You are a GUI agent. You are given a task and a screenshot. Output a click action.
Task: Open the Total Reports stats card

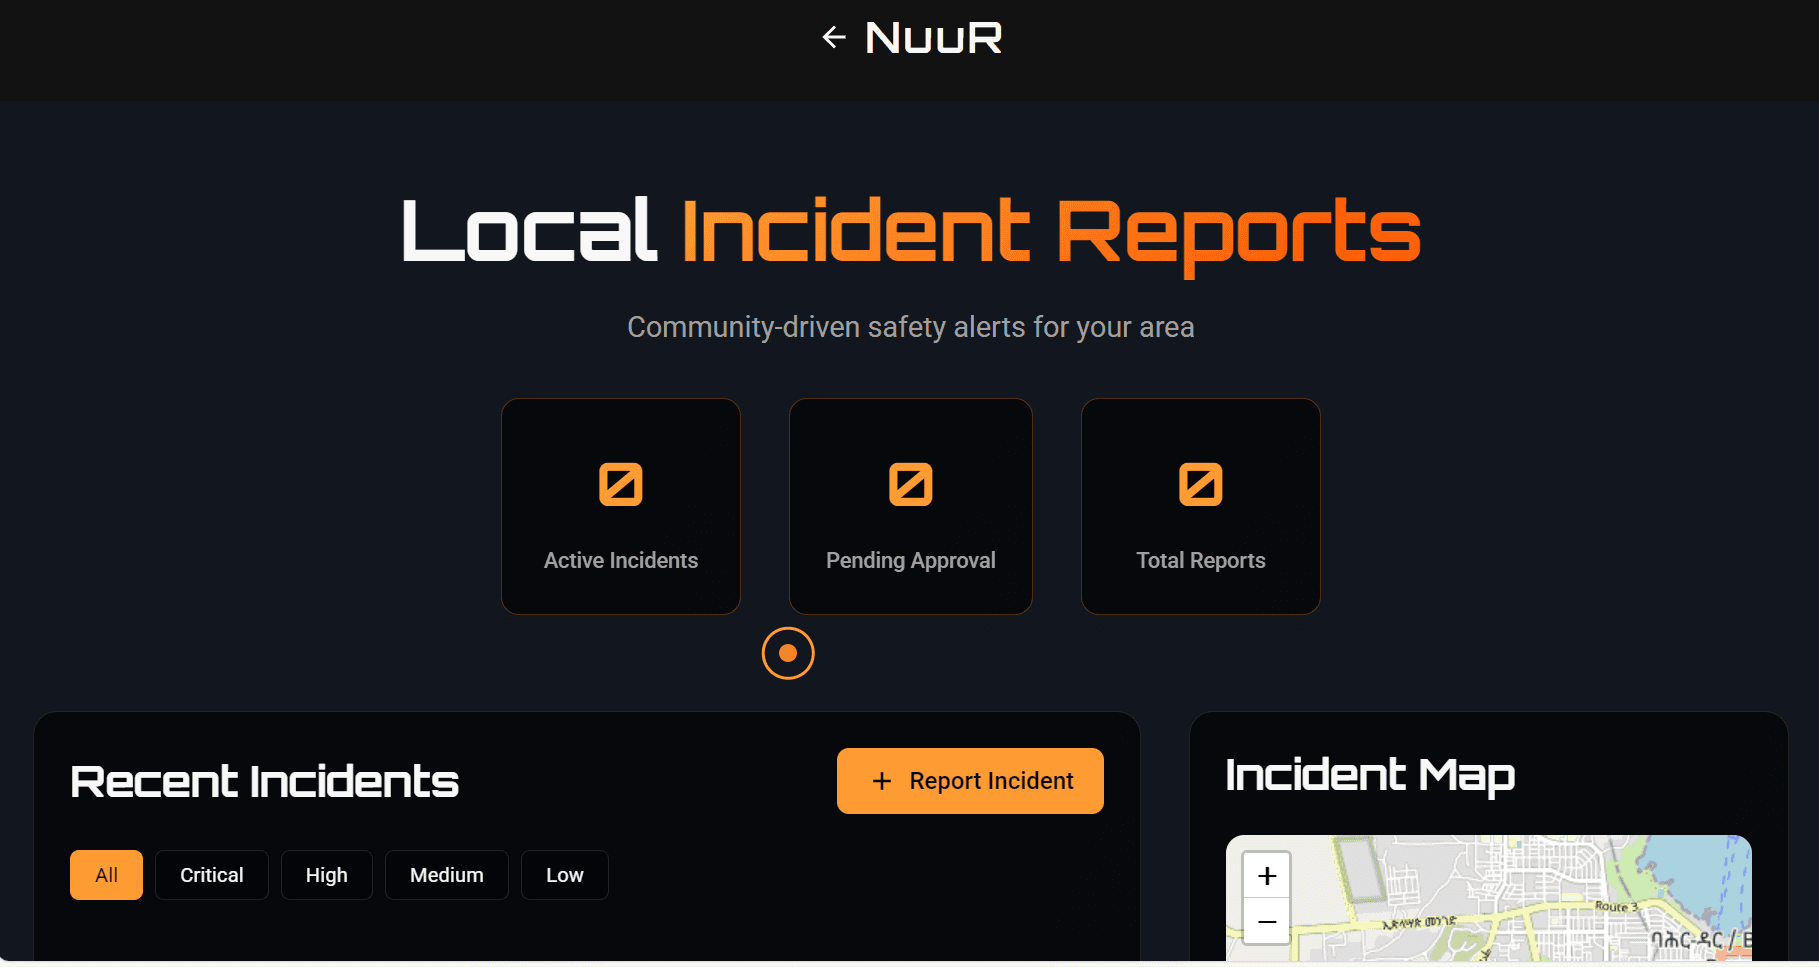click(1200, 506)
